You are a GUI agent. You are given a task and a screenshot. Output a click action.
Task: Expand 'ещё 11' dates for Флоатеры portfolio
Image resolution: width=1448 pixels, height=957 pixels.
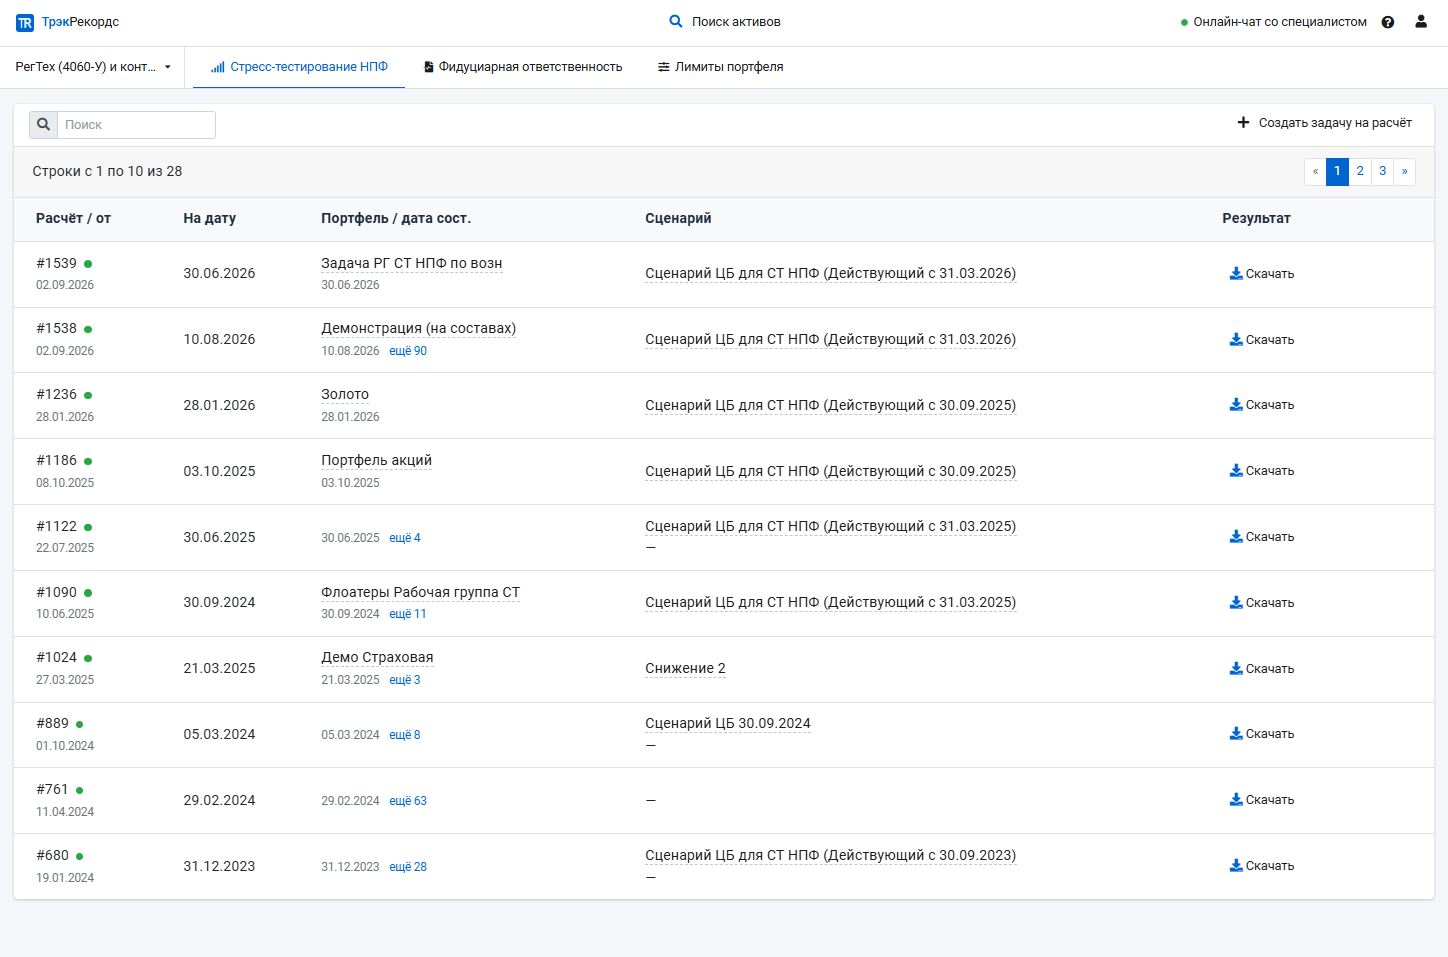408,614
